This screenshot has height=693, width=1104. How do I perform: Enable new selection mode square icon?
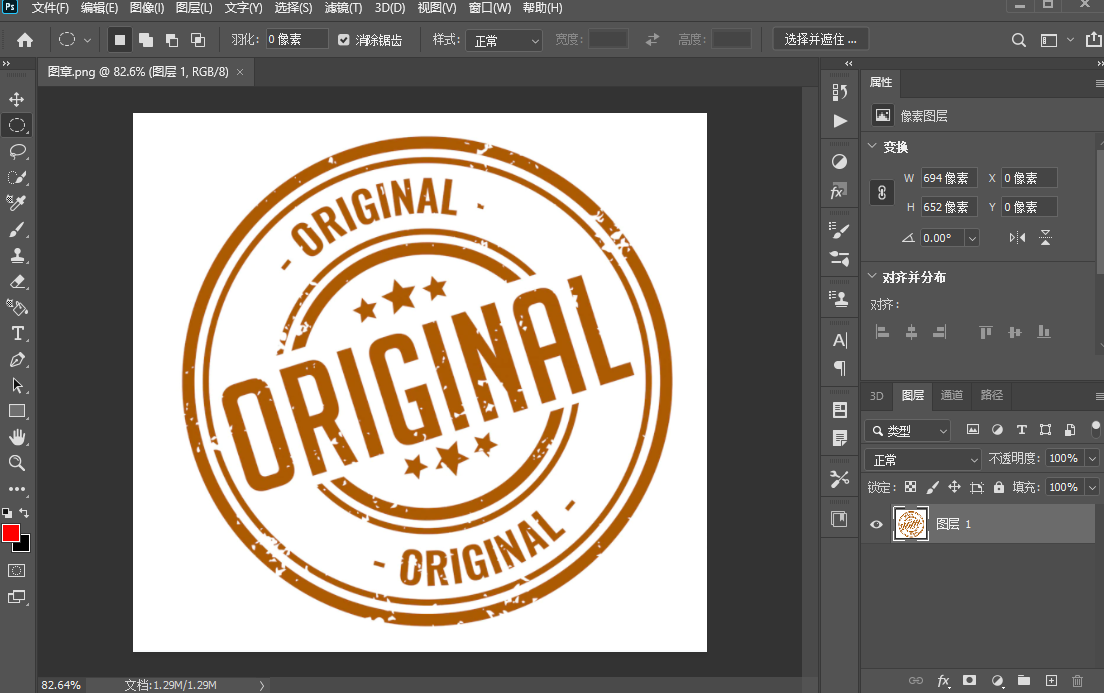(120, 40)
